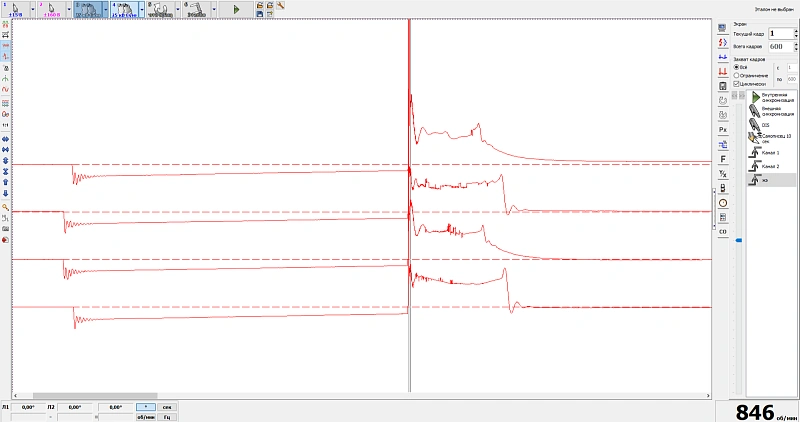Select channel 6 sensor button
This screenshot has height=422, width=800.
point(197,9)
